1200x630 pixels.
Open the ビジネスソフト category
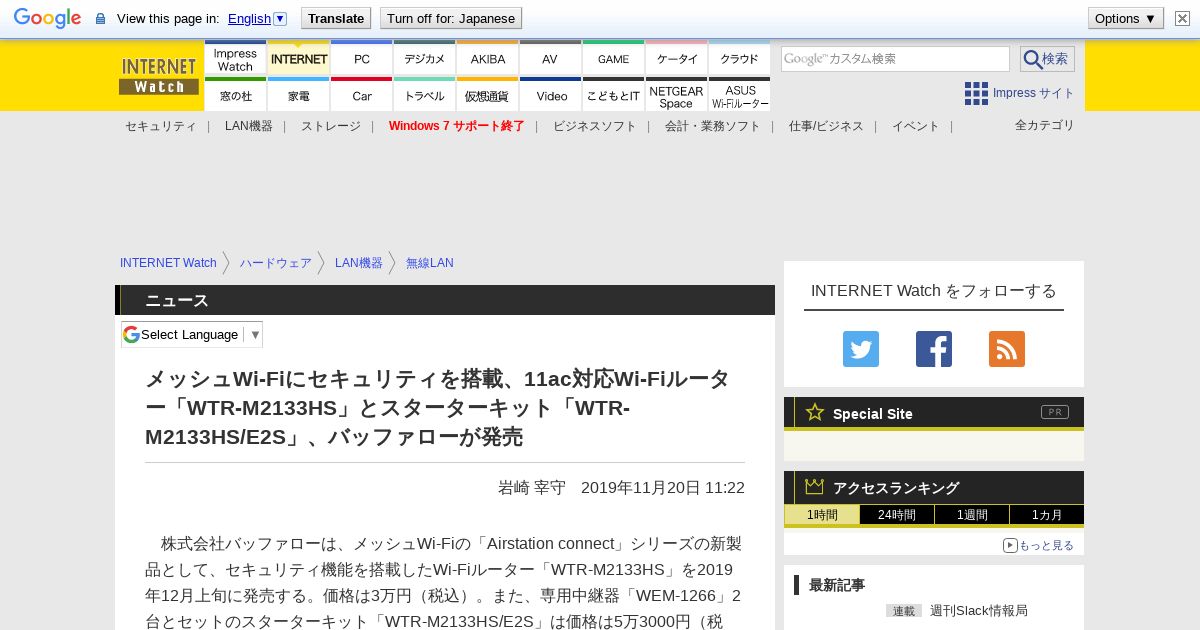595,126
